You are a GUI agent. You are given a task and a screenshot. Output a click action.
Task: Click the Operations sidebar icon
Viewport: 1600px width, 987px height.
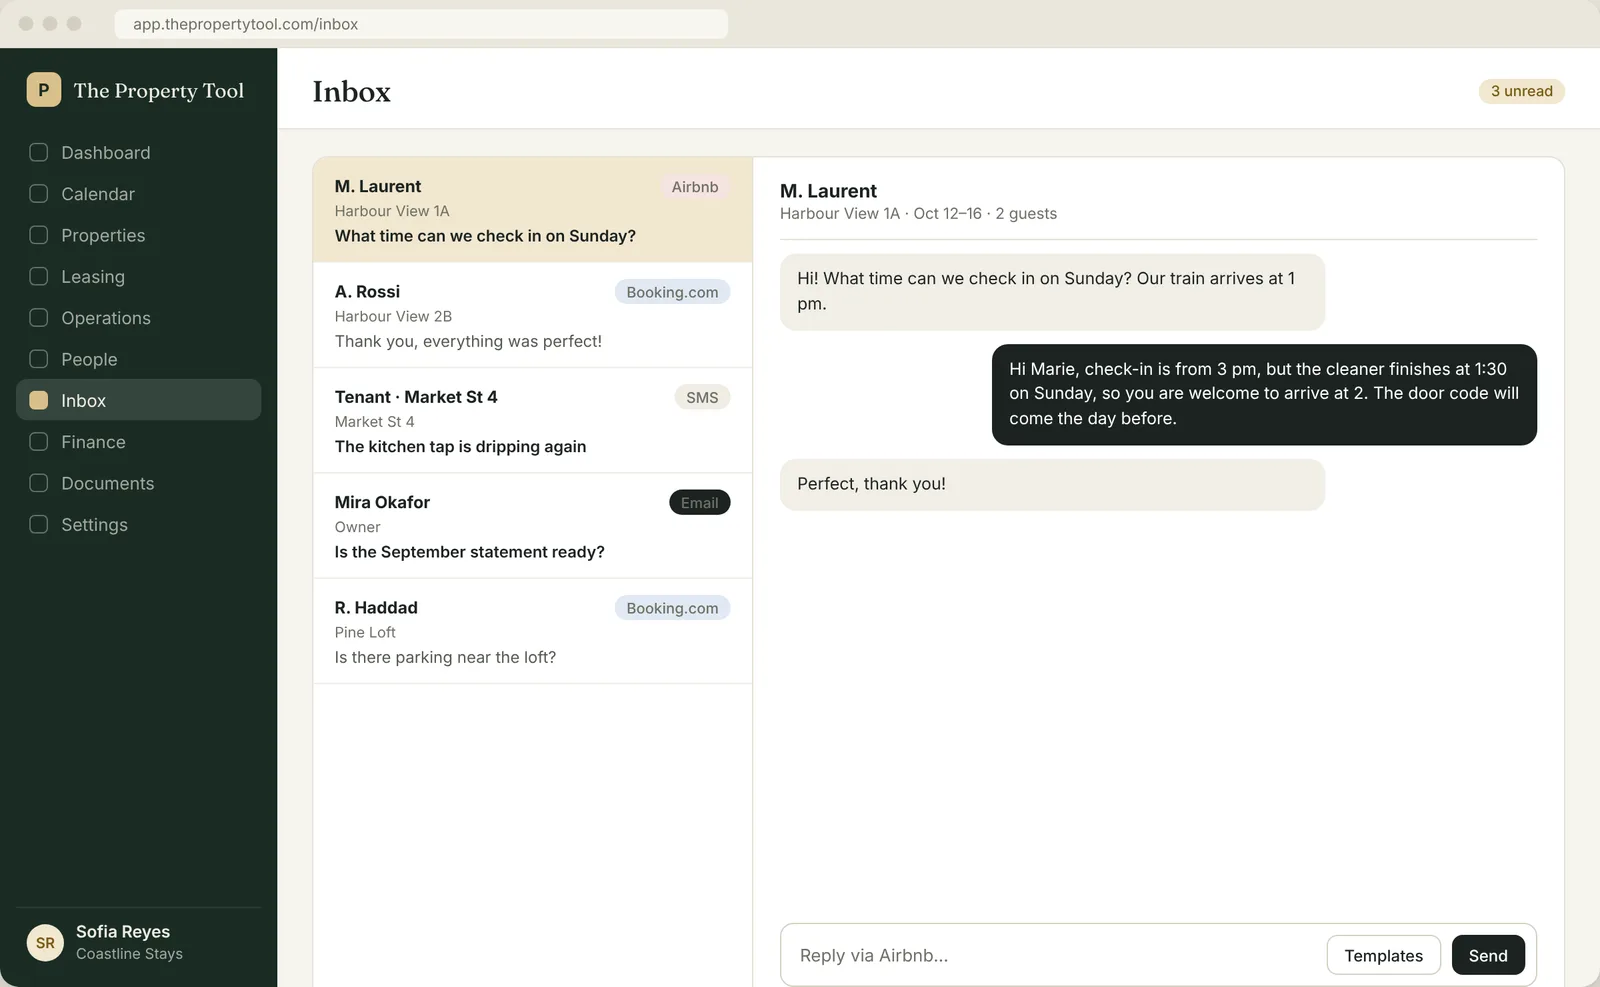pyautogui.click(x=39, y=318)
